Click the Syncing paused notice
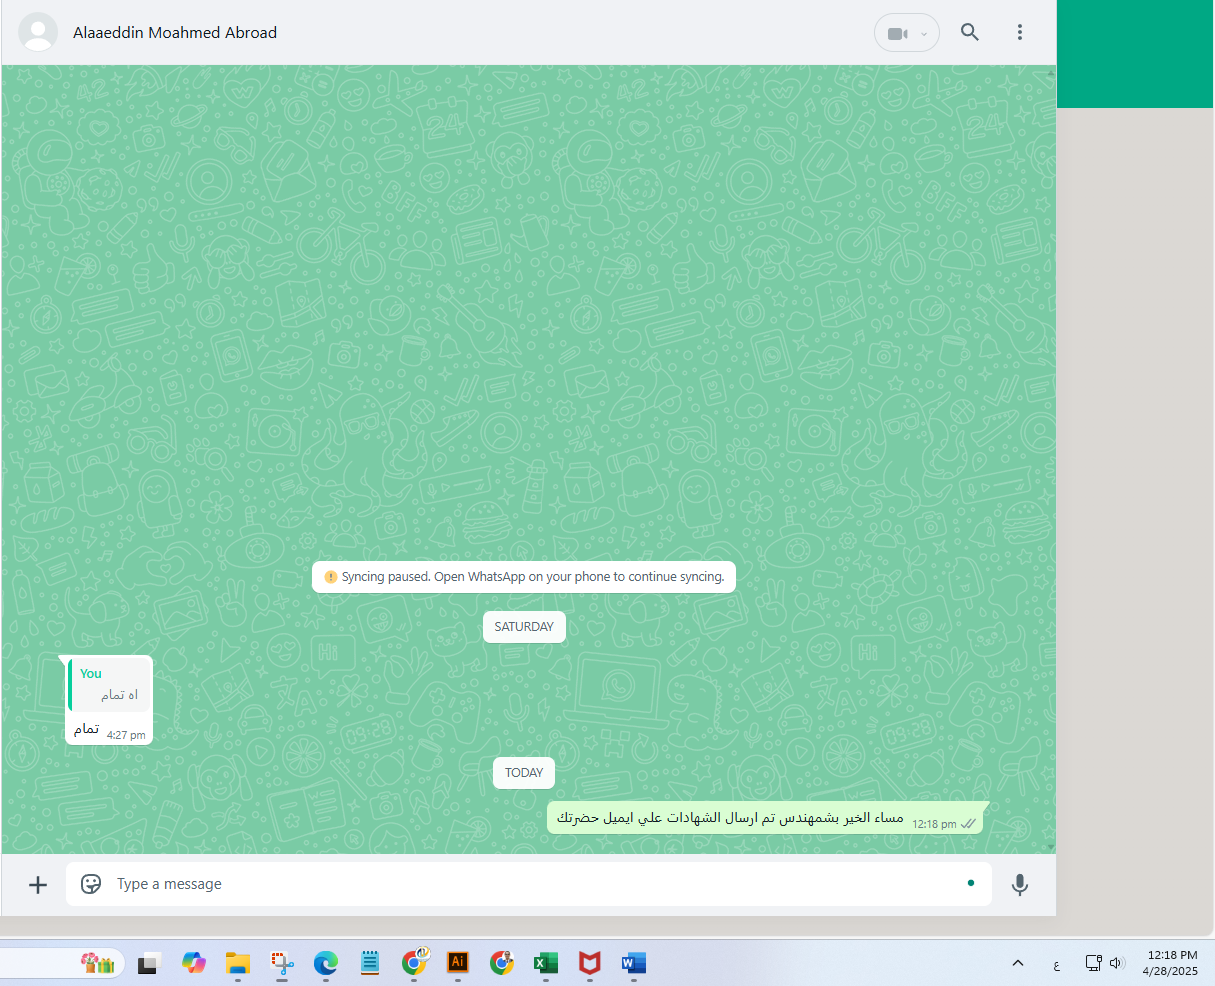Screen dimensions: 1215x986 click(x=524, y=577)
